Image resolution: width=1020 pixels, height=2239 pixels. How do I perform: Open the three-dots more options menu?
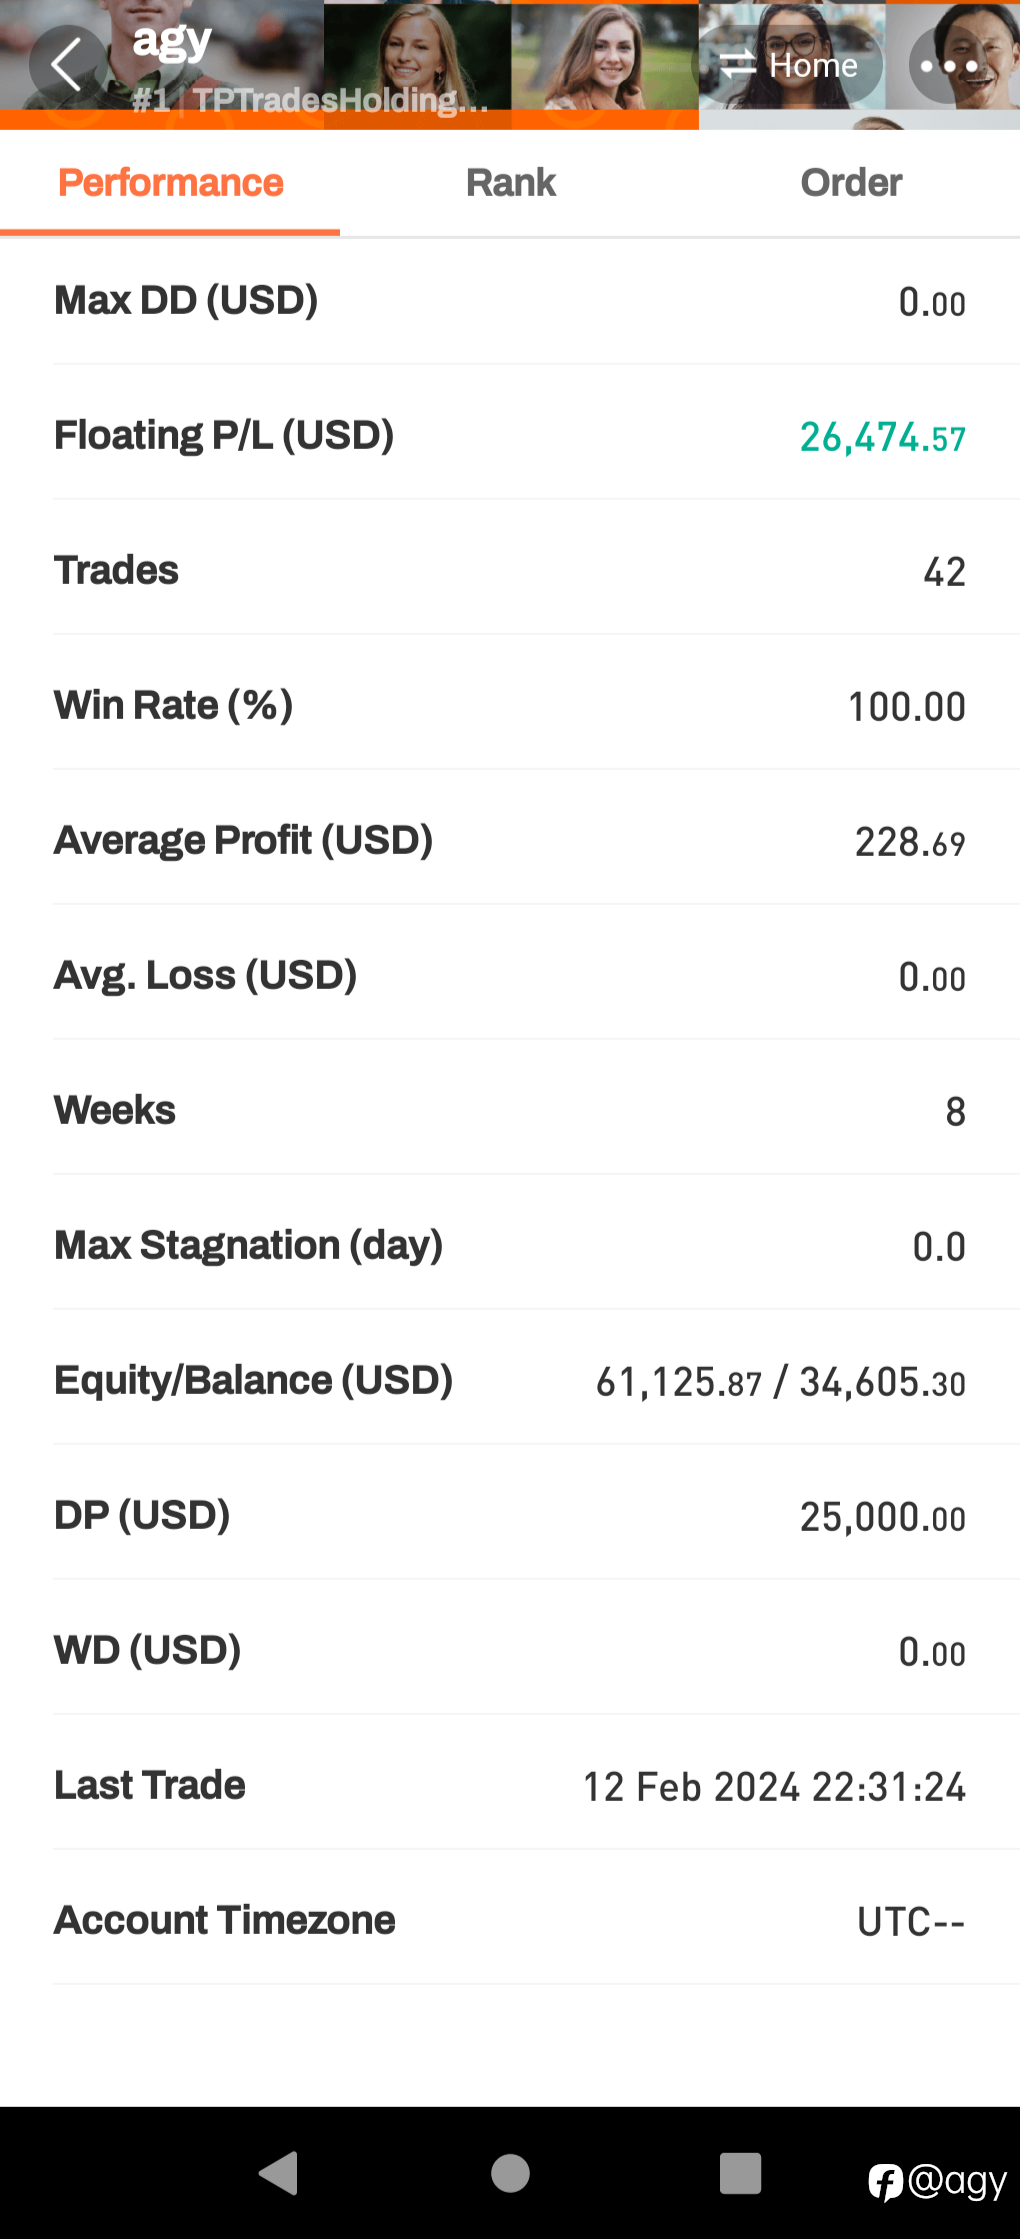point(948,66)
